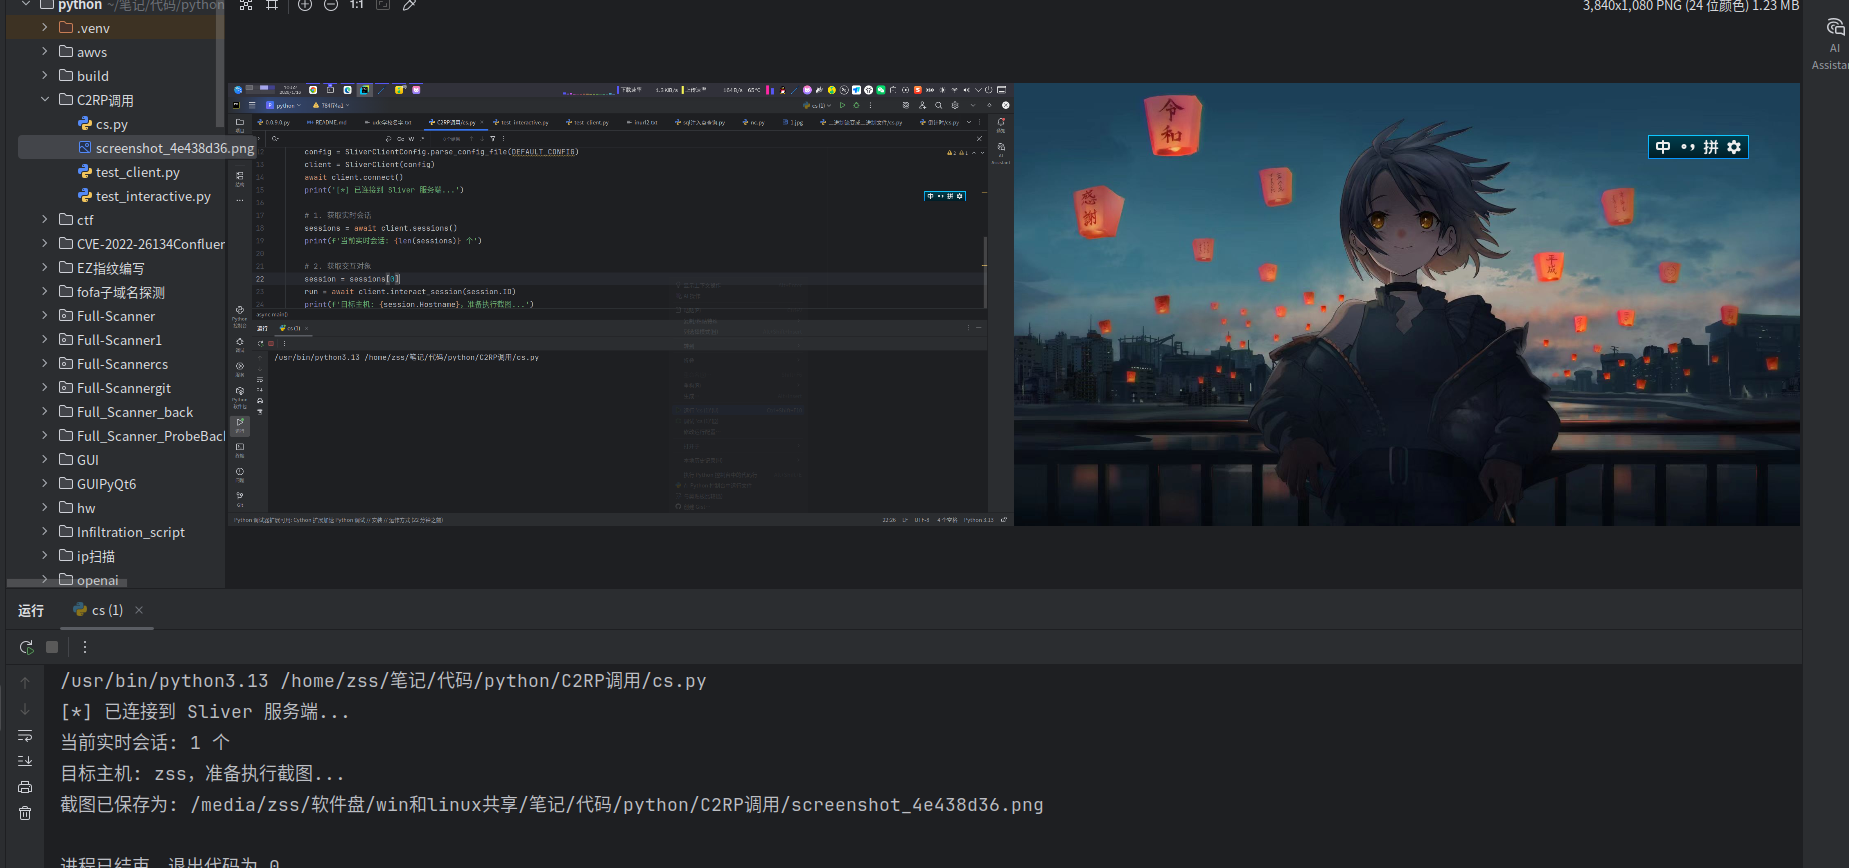Close the cs (1) run tab
Viewport: 1849px width, 868px height.
pyautogui.click(x=139, y=610)
